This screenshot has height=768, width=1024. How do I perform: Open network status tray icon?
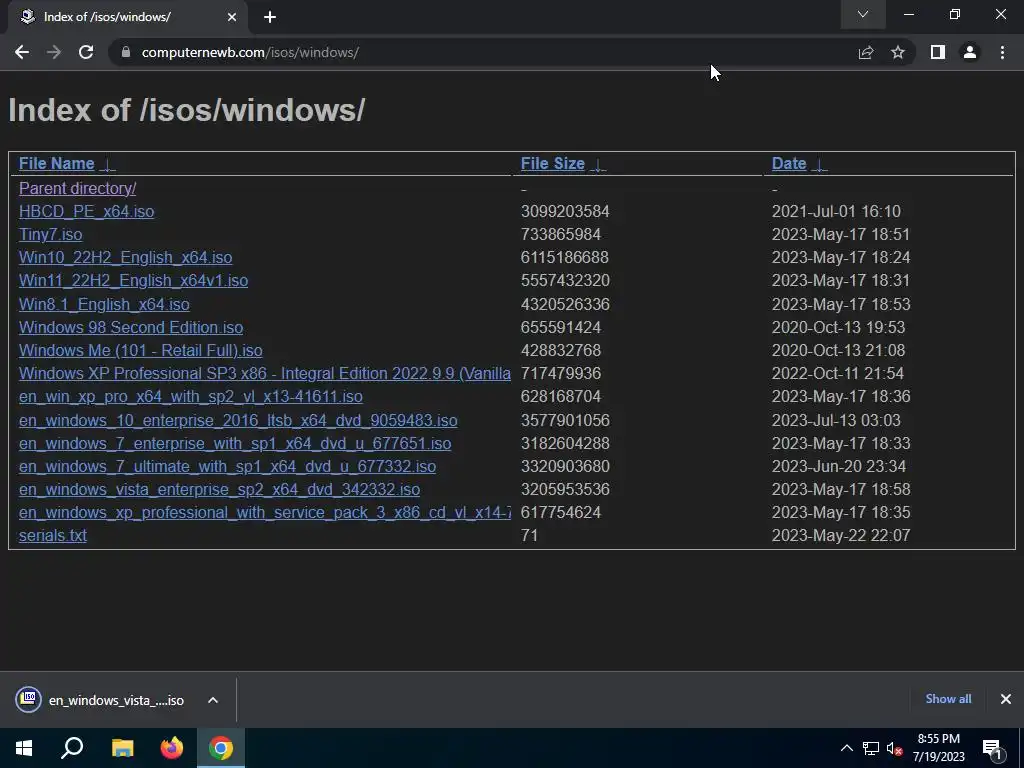871,748
